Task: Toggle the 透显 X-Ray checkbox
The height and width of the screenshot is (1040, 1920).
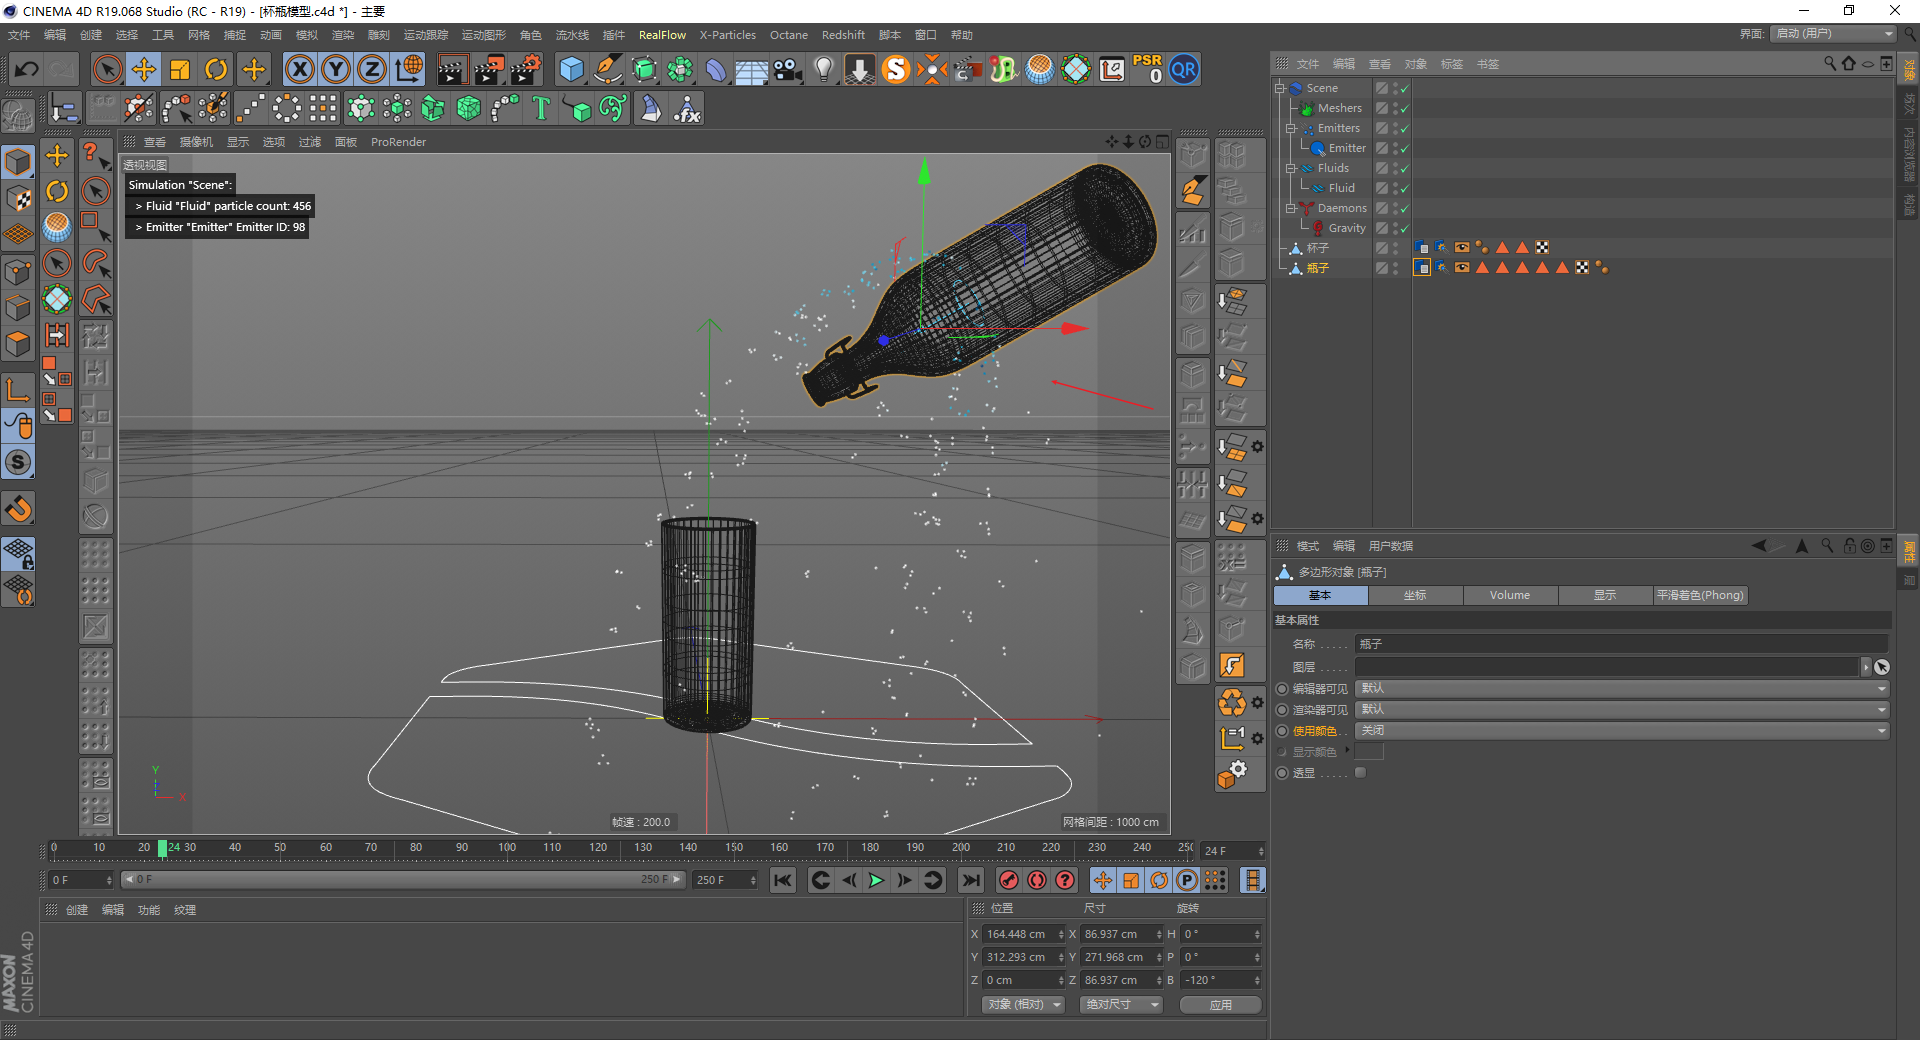Action: (x=1360, y=773)
